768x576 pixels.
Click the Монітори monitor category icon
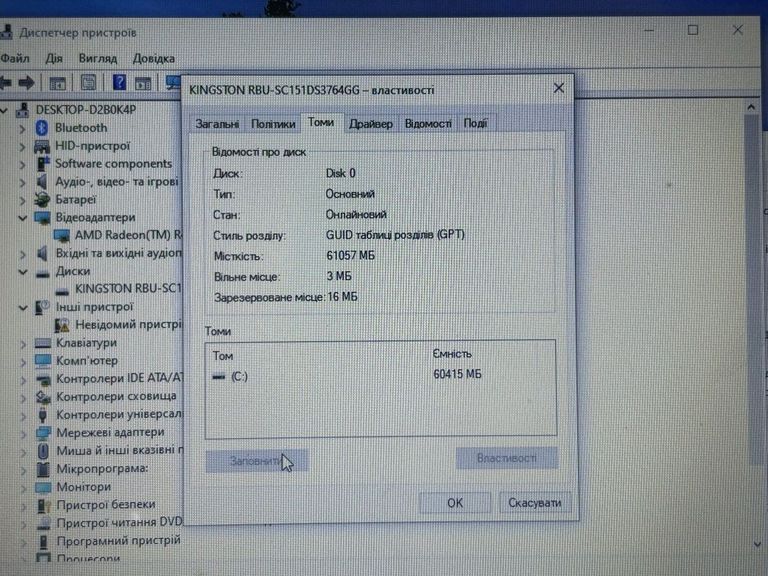[42, 487]
